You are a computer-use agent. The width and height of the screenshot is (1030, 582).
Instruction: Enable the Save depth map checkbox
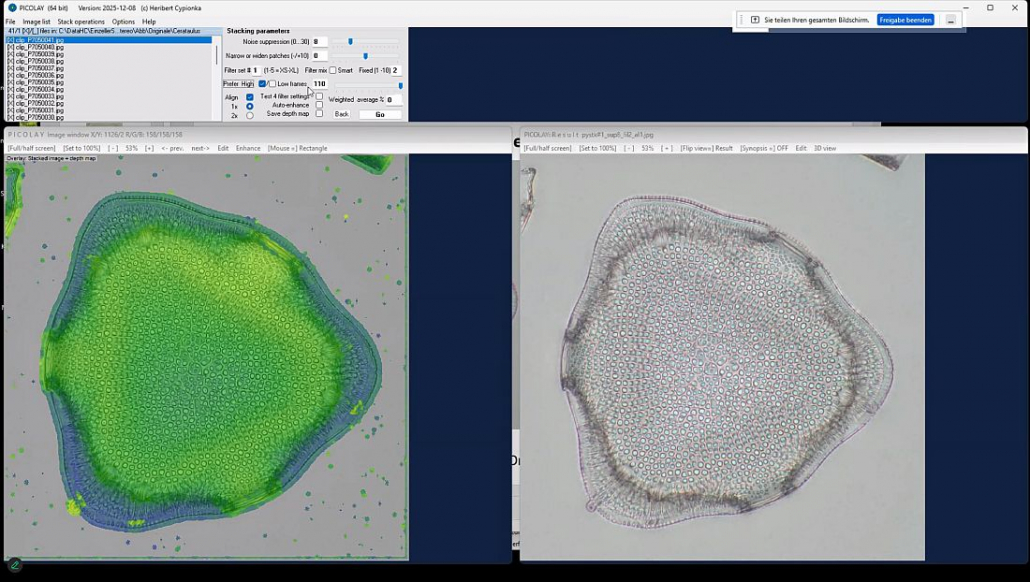tap(319, 114)
